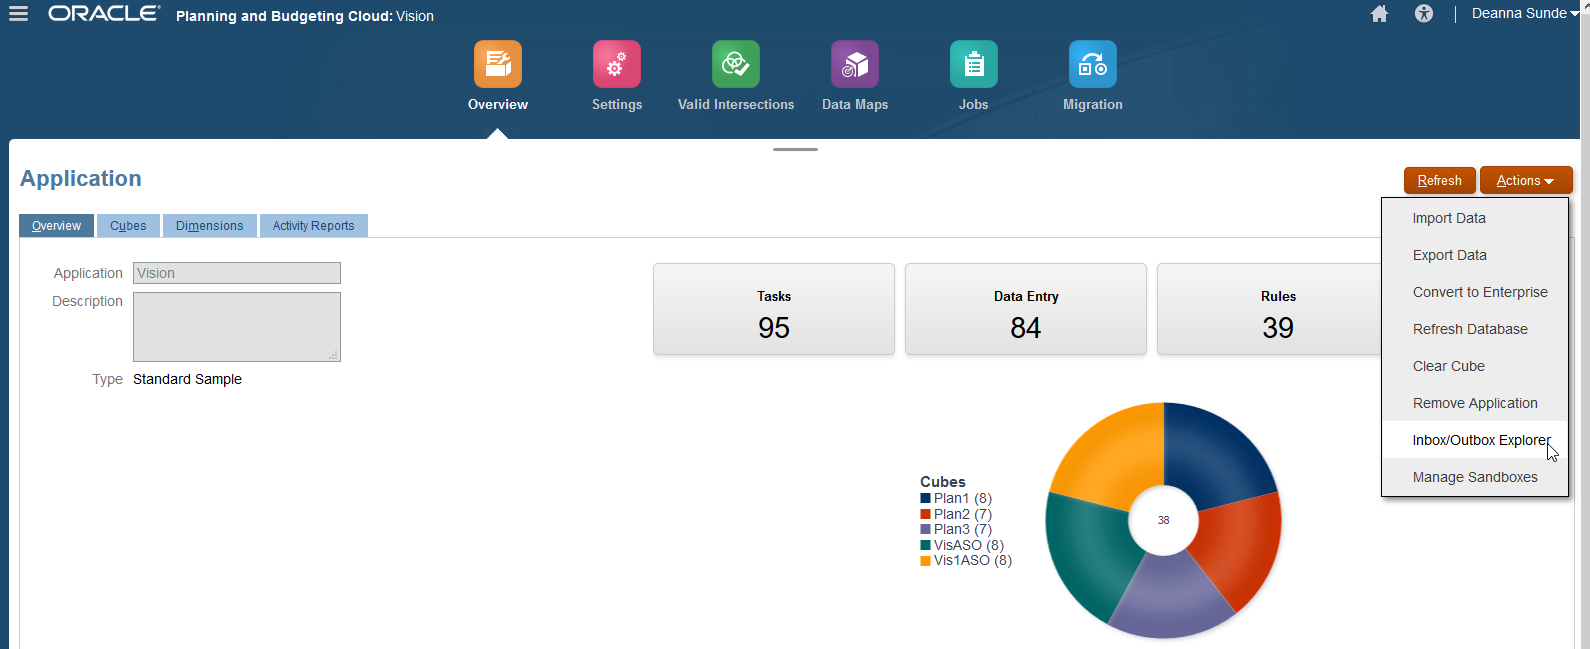Choose Import Data from Actions menu
Image resolution: width=1590 pixels, height=649 pixels.
click(x=1475, y=218)
